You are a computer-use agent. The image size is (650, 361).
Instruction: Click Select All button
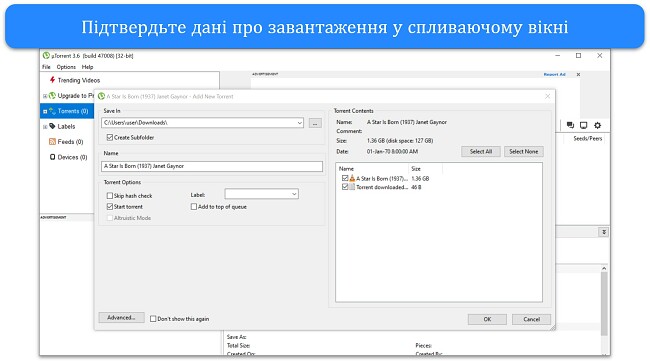click(481, 152)
